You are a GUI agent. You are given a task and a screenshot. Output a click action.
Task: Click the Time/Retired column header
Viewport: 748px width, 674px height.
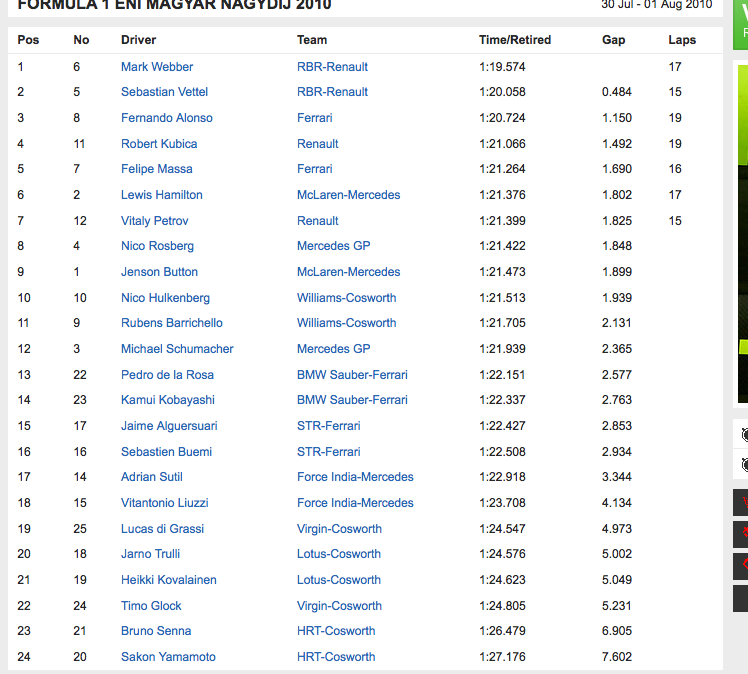514,40
